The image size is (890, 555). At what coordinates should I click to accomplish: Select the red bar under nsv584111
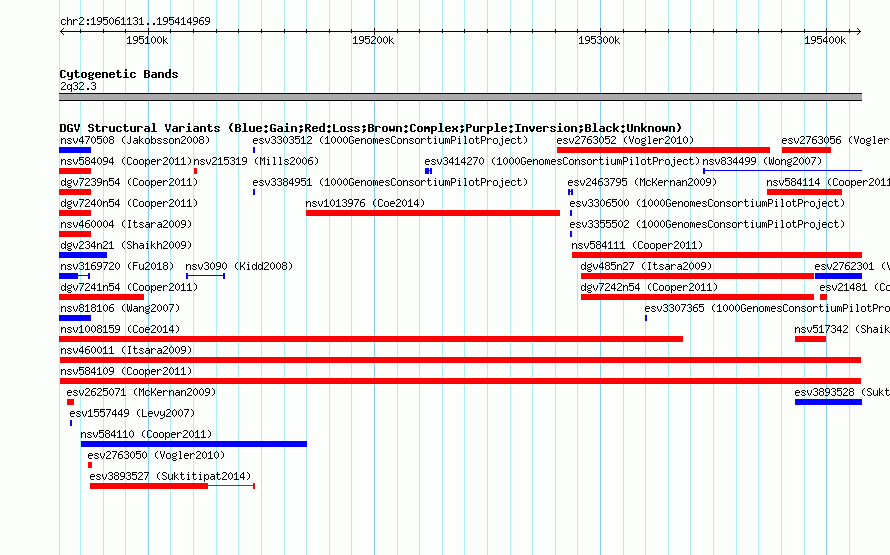(x=717, y=255)
